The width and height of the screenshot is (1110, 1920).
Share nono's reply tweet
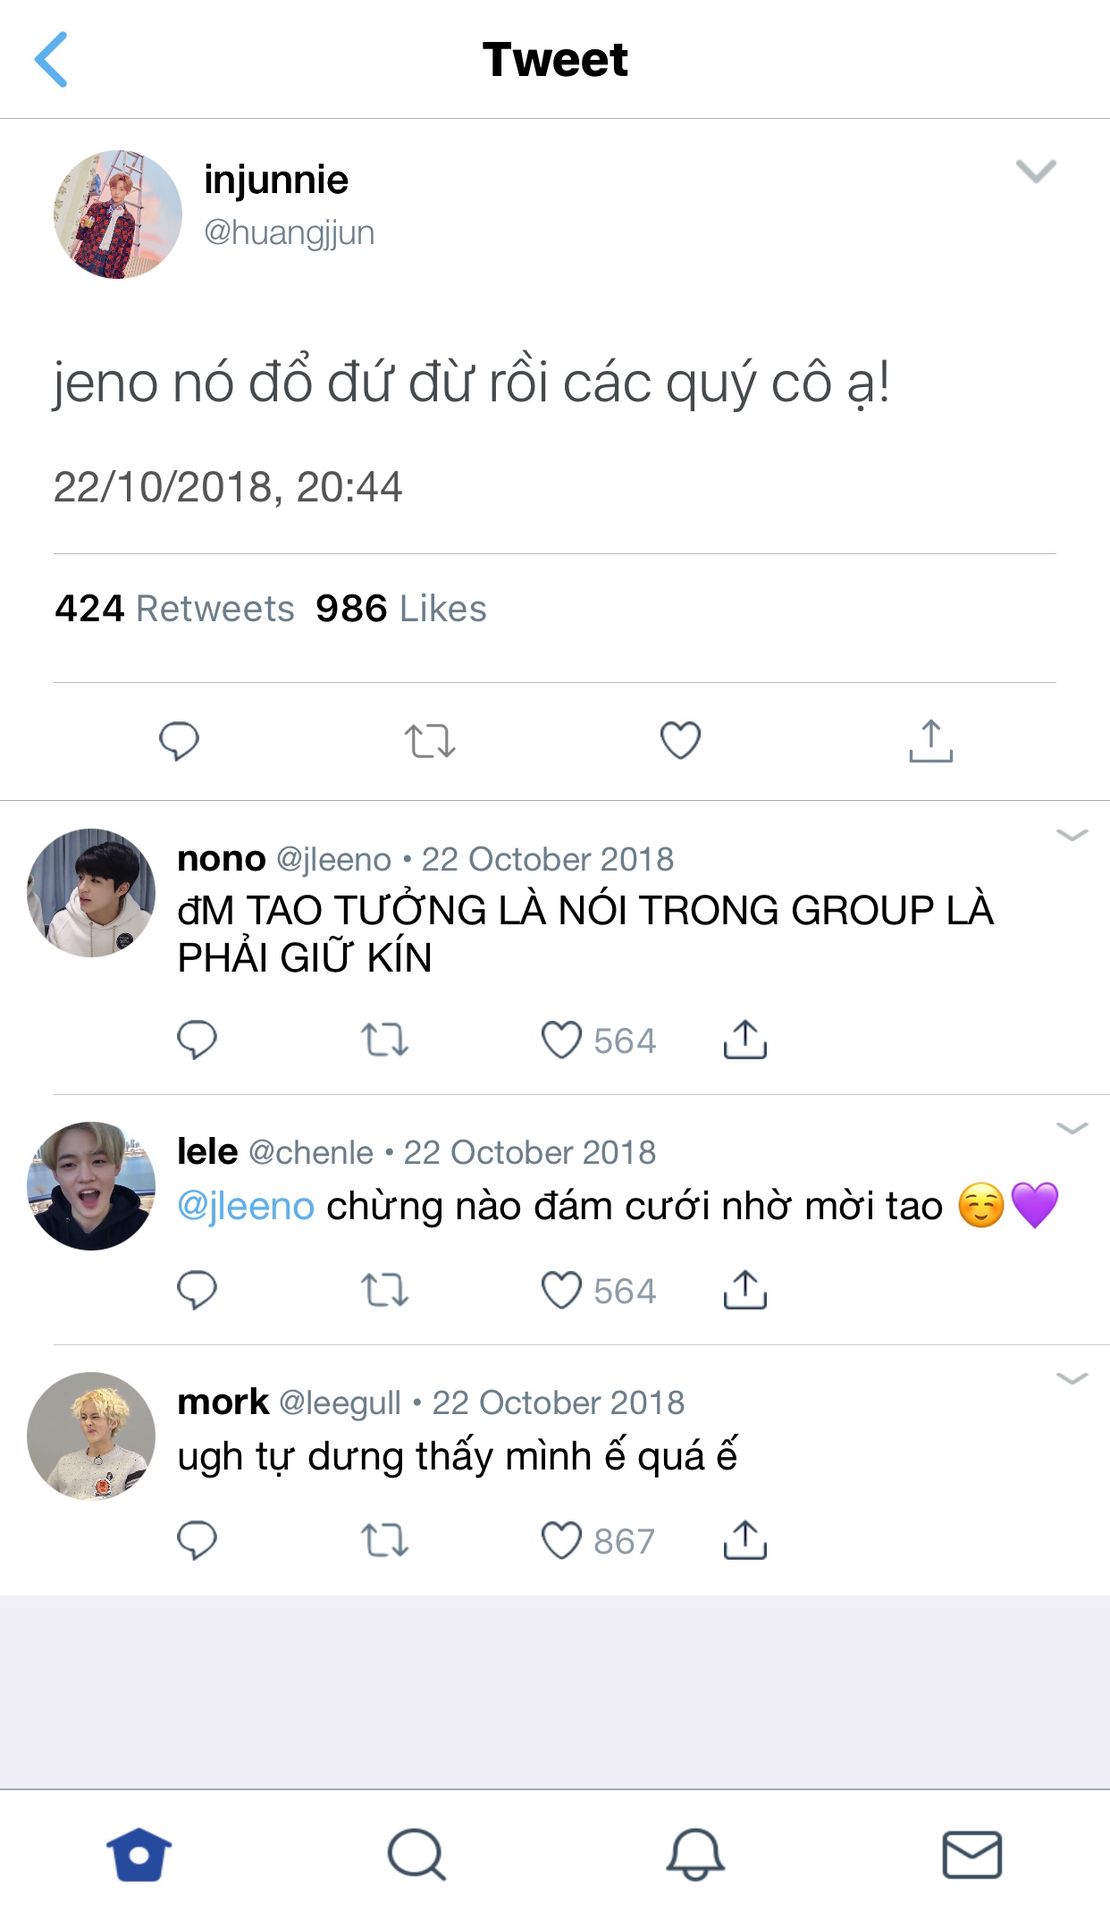tap(745, 1040)
